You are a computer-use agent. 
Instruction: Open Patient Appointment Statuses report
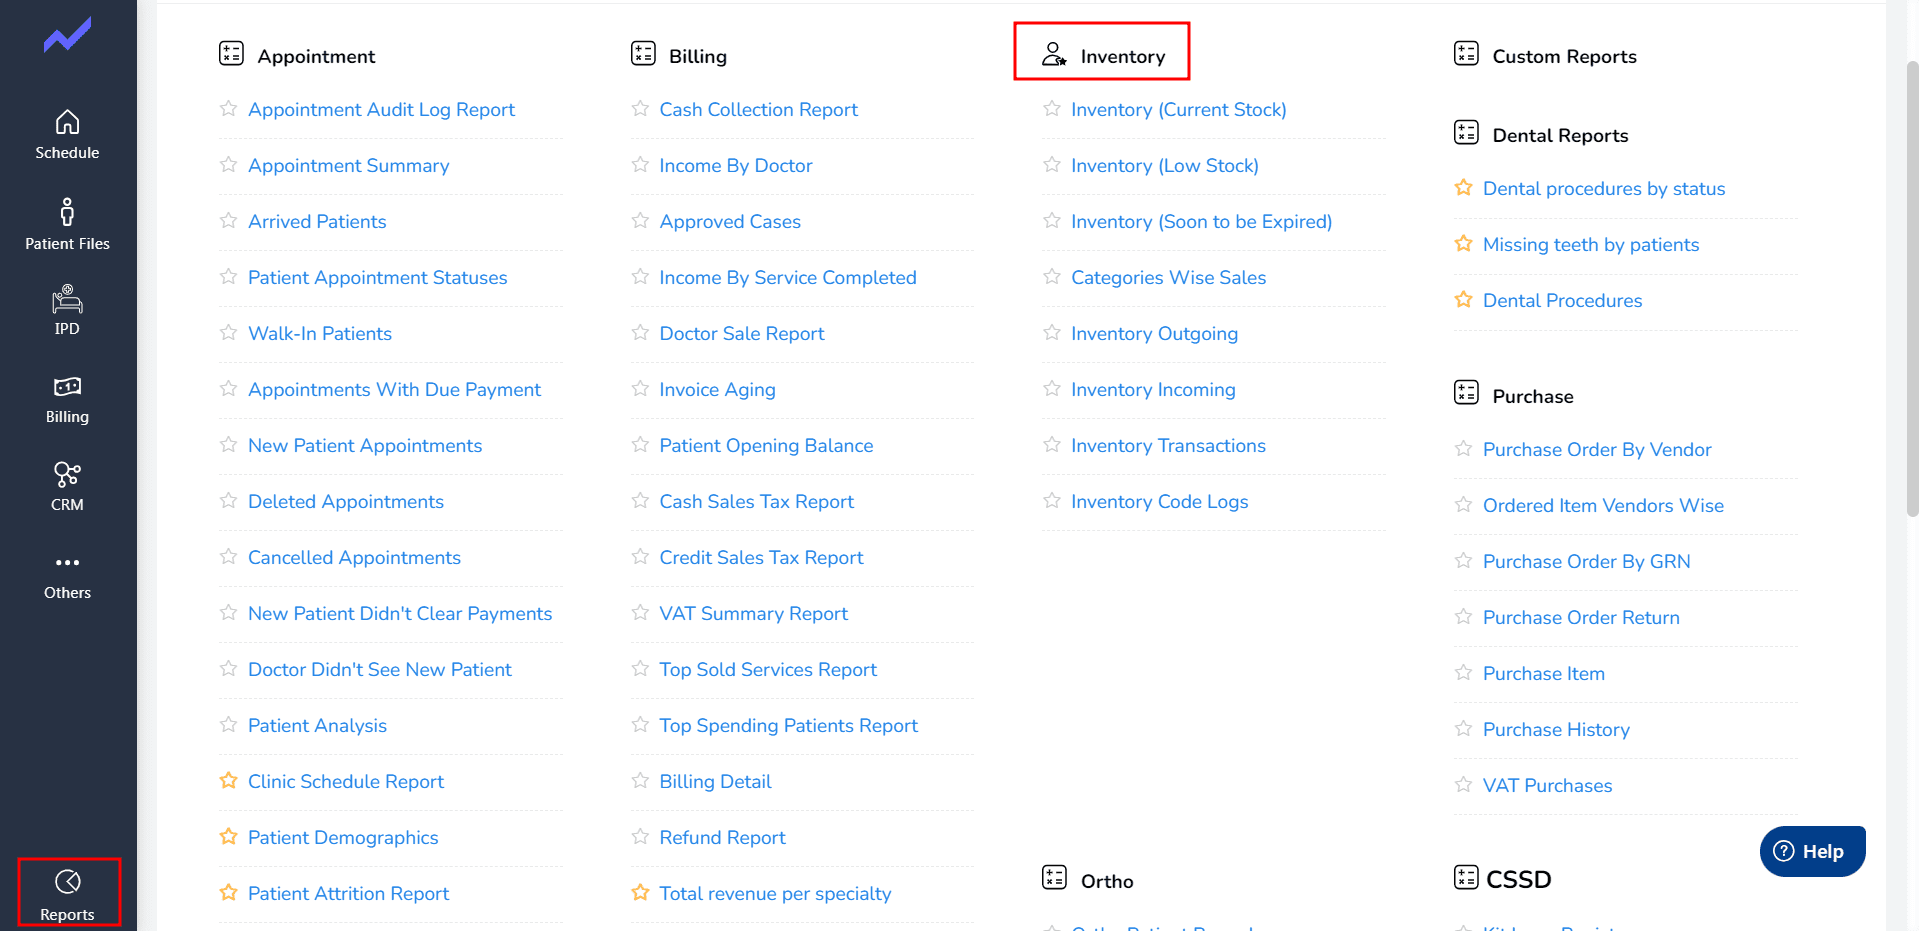point(377,277)
